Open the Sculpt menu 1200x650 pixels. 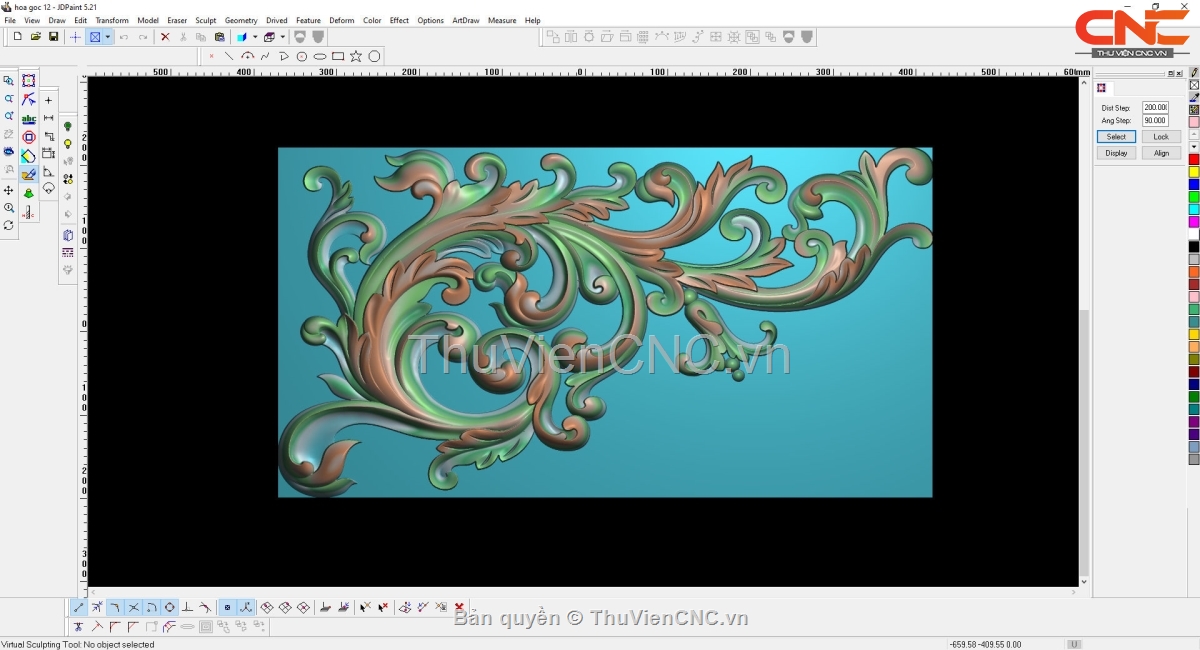coord(206,20)
